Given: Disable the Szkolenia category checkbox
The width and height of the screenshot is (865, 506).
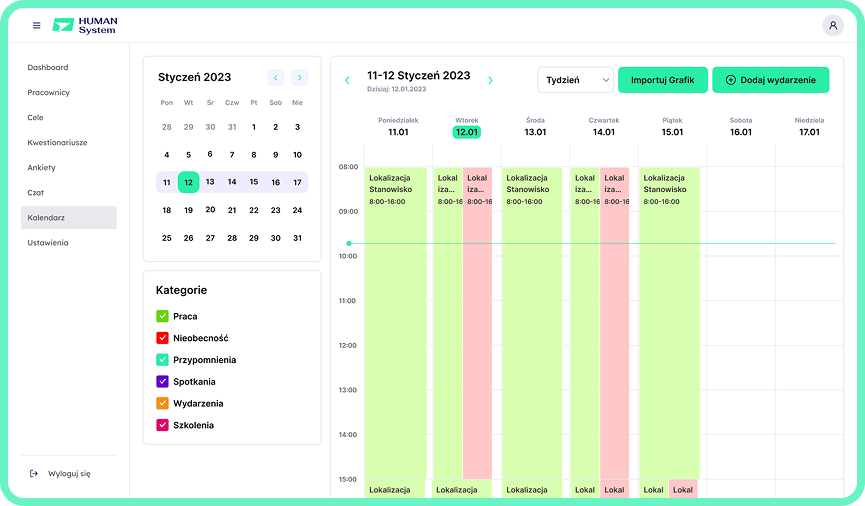Looking at the screenshot, I should click(x=162, y=426).
